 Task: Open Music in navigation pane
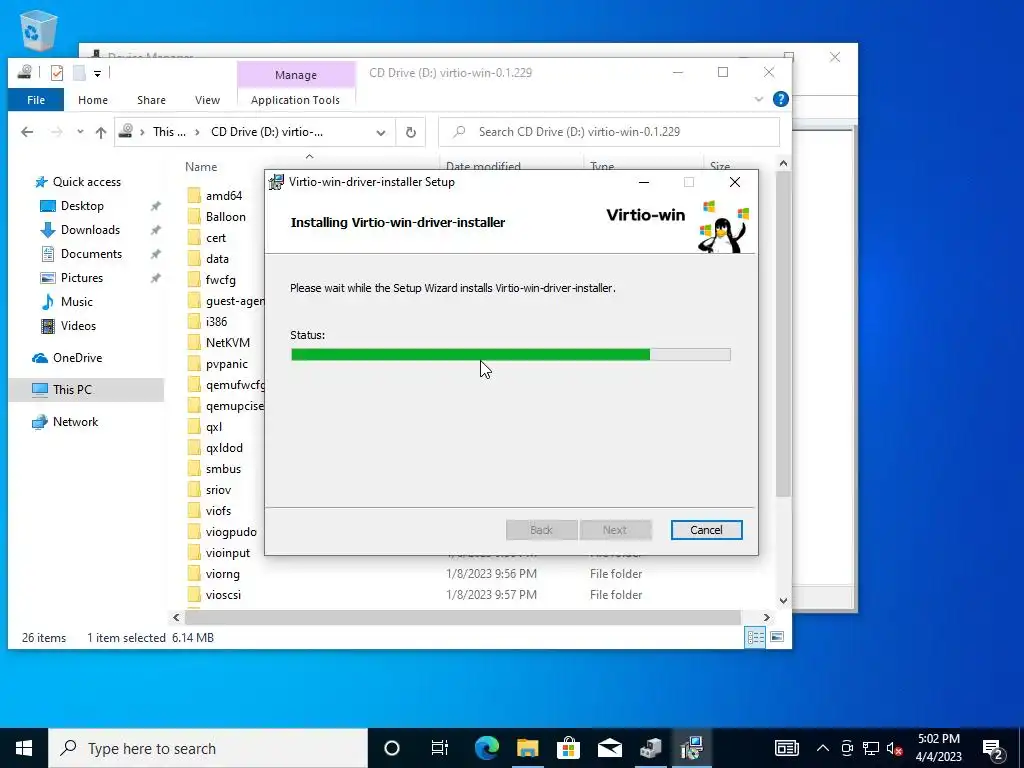(76, 302)
